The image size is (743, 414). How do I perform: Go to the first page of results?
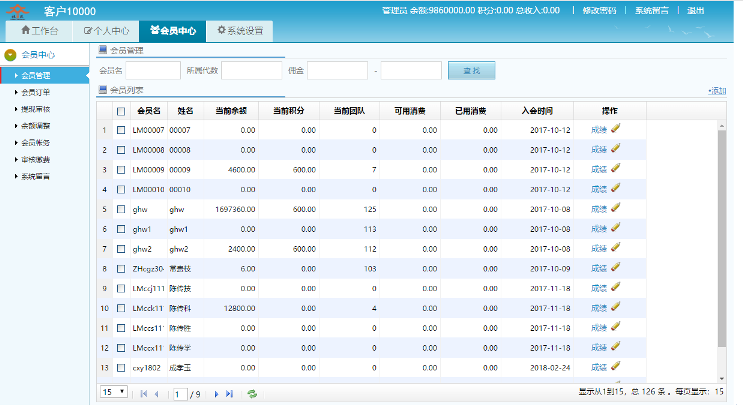click(144, 394)
